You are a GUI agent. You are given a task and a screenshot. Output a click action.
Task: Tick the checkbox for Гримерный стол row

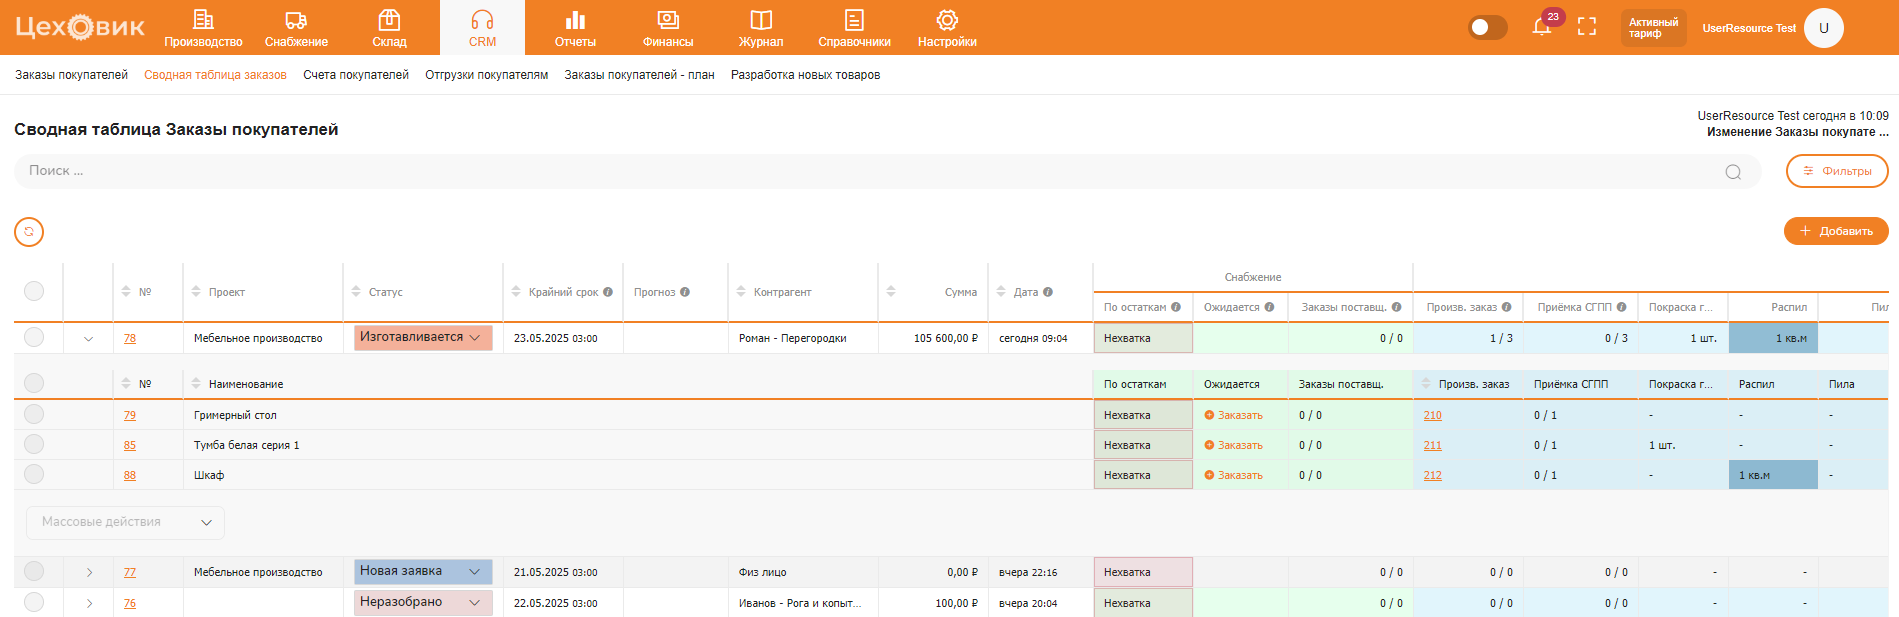[34, 414]
